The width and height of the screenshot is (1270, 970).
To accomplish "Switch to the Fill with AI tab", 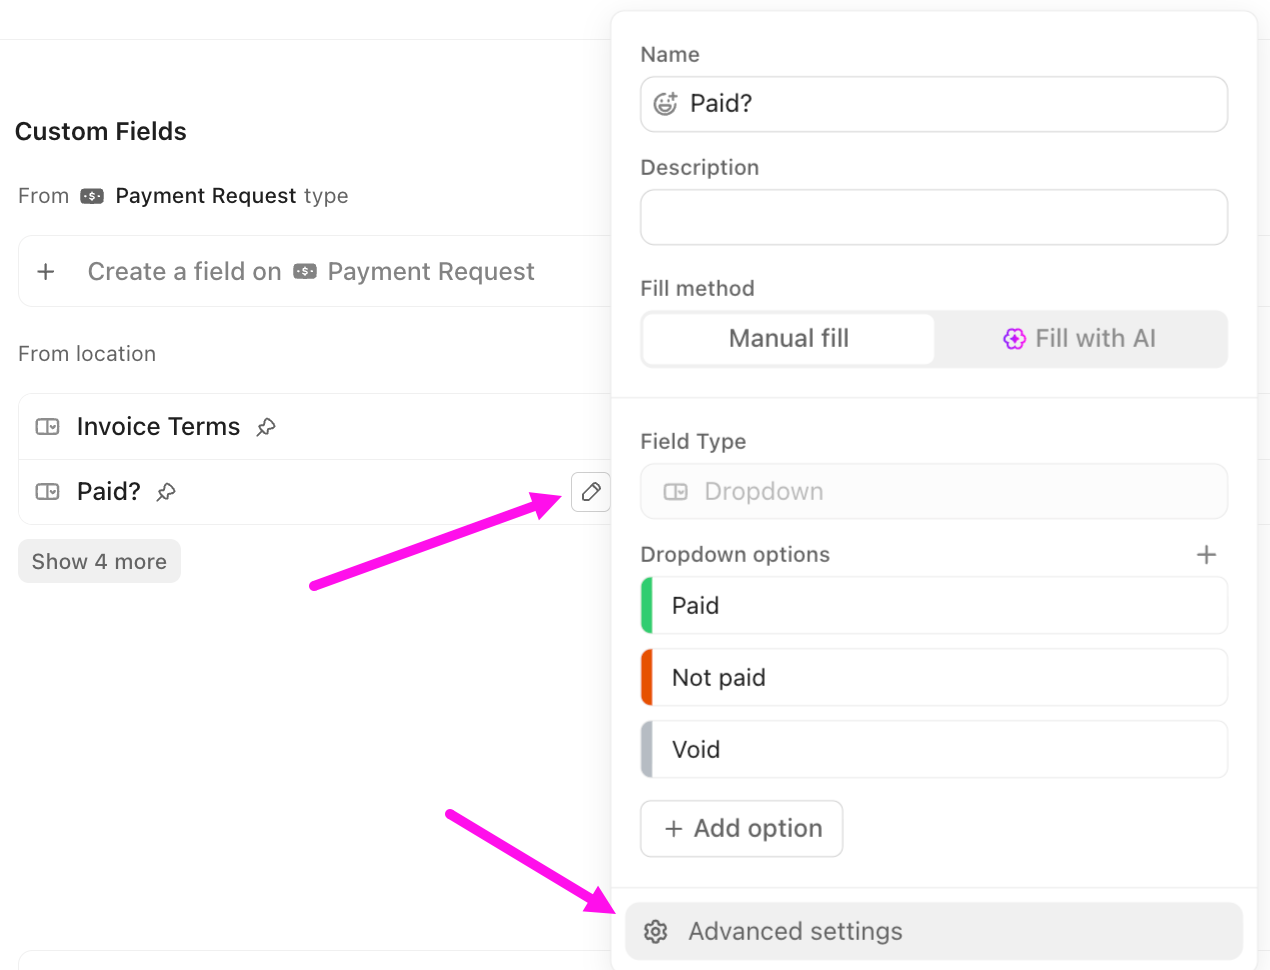I will point(1080,339).
